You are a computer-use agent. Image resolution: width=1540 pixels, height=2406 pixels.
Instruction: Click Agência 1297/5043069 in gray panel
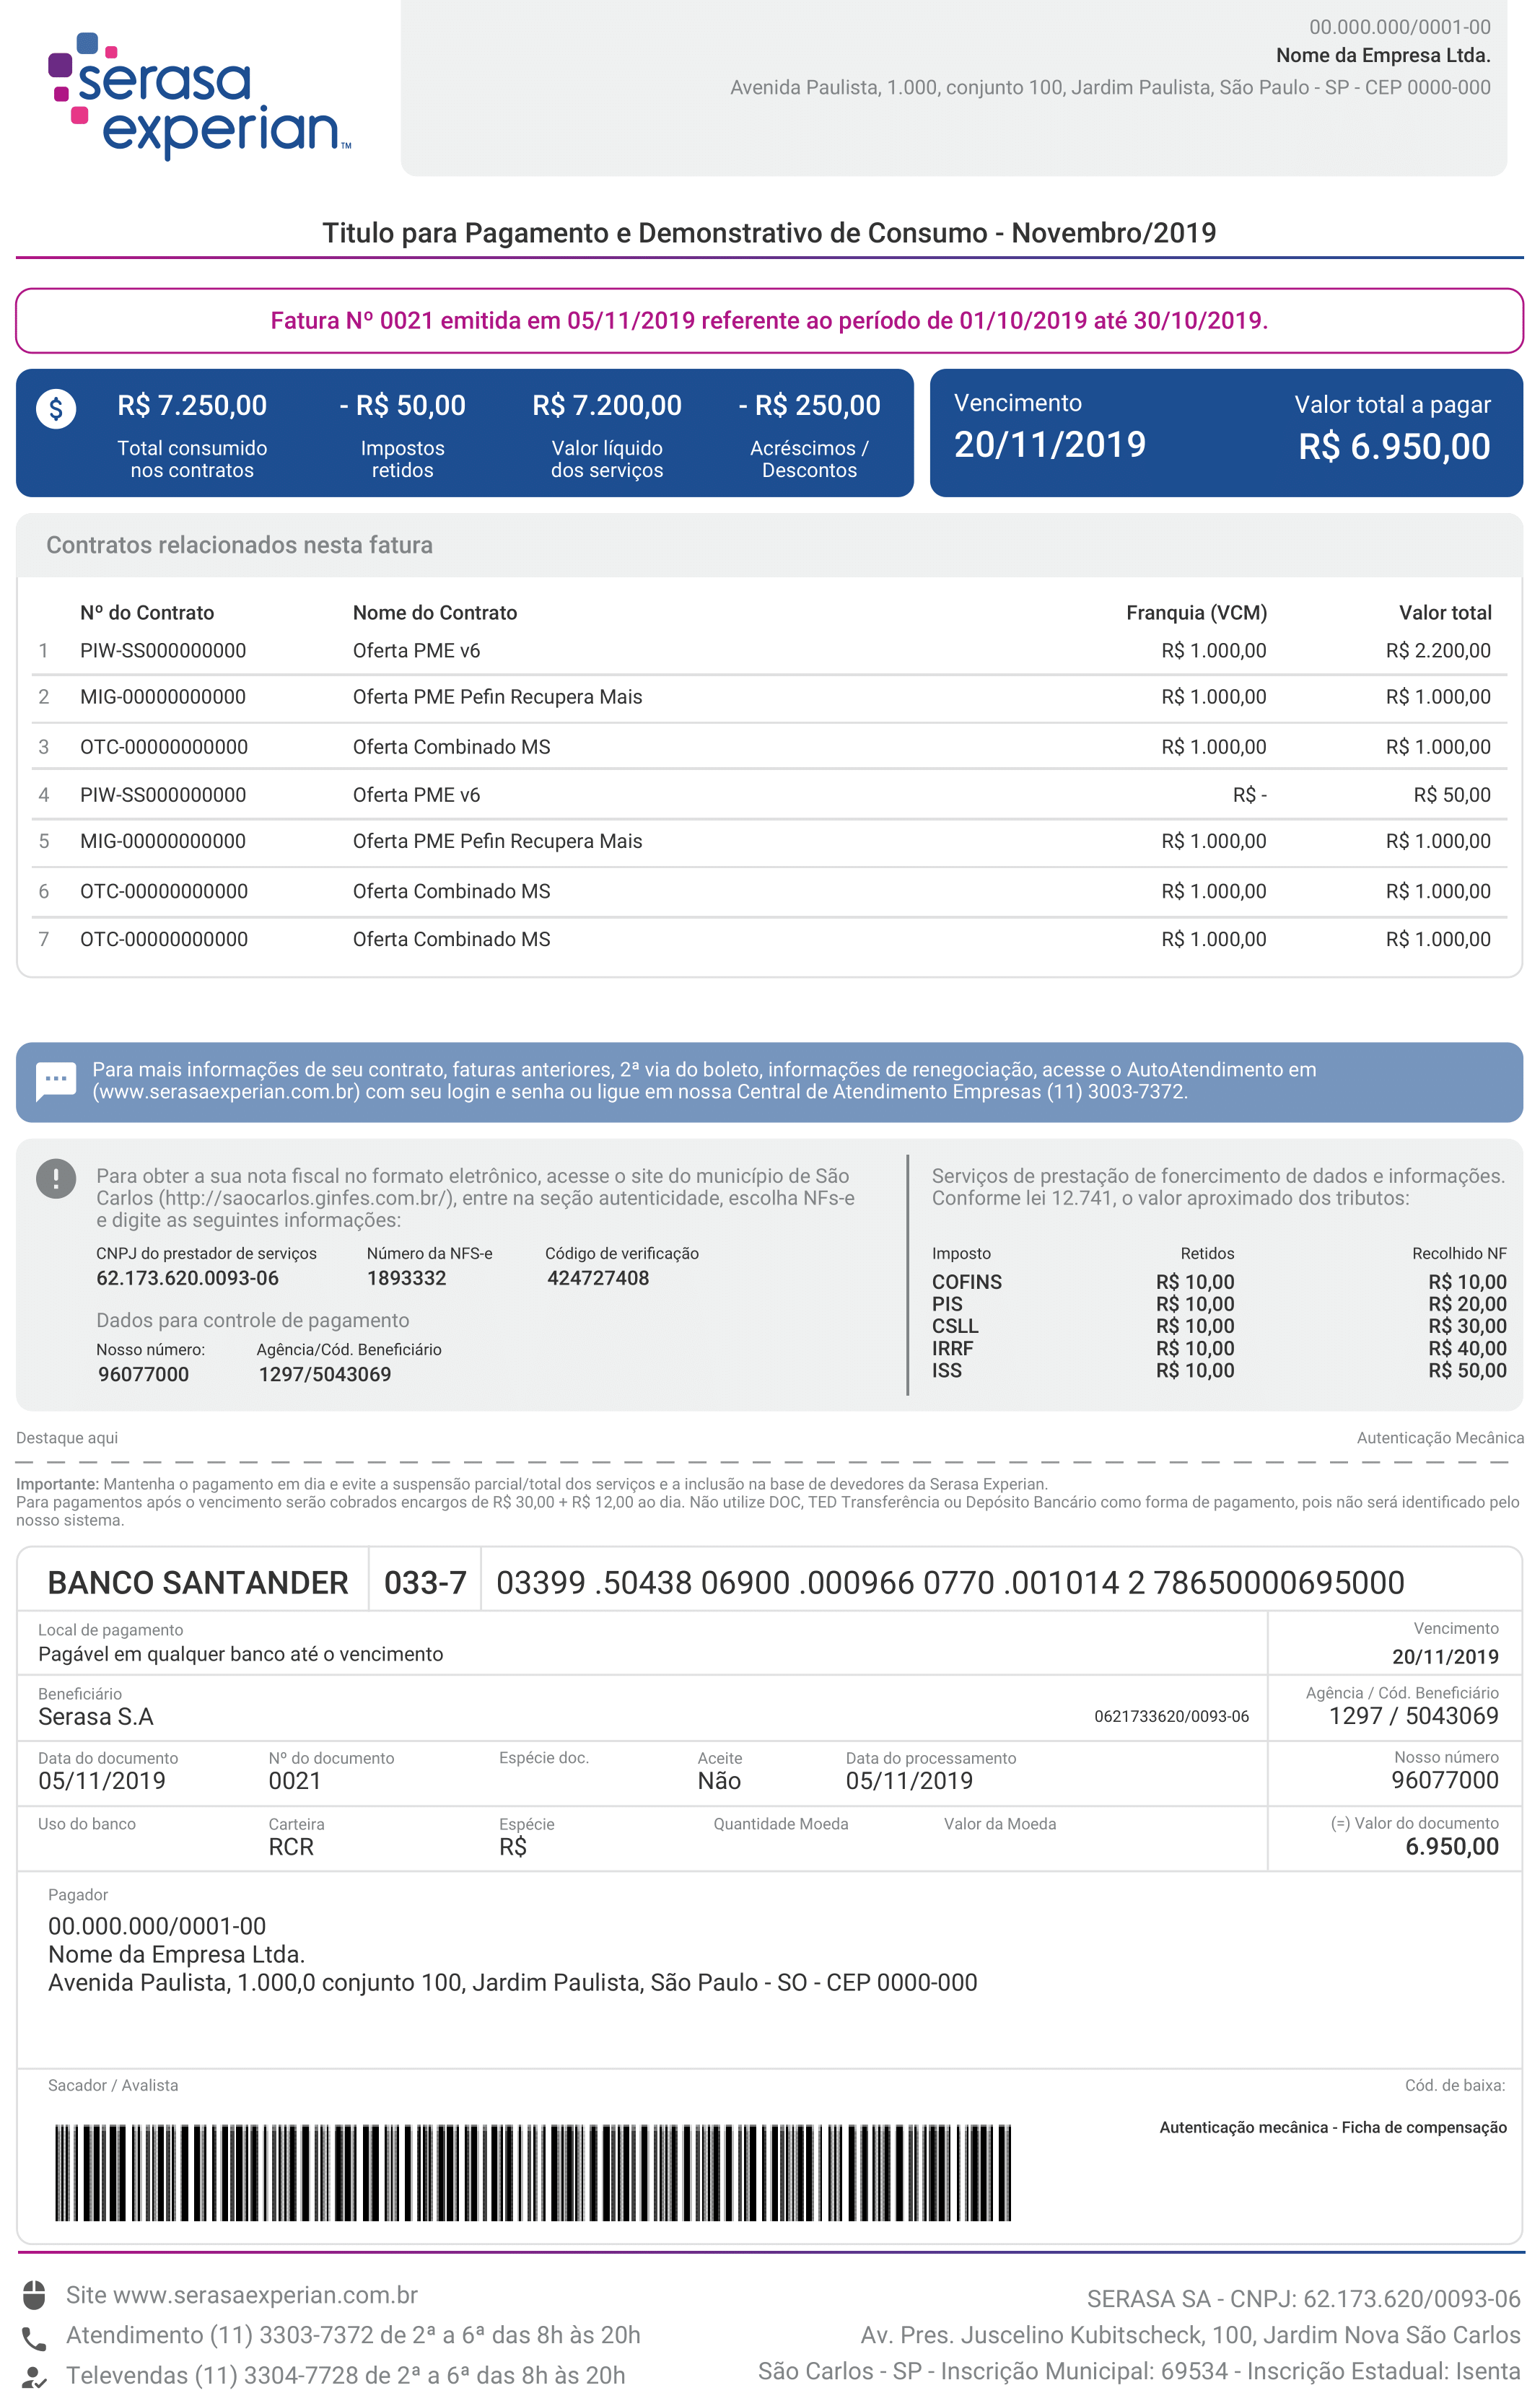point(325,1374)
